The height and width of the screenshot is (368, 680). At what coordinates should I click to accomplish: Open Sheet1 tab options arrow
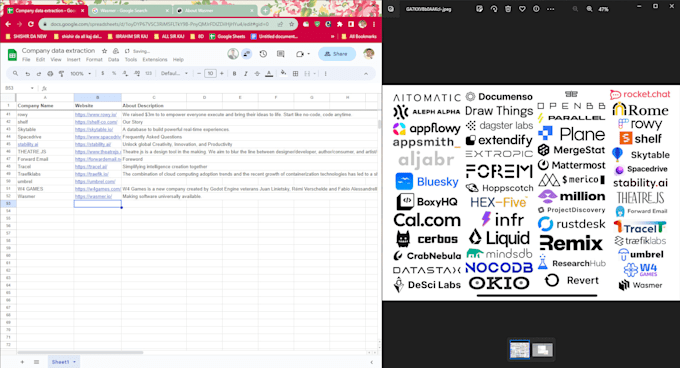[75, 362]
